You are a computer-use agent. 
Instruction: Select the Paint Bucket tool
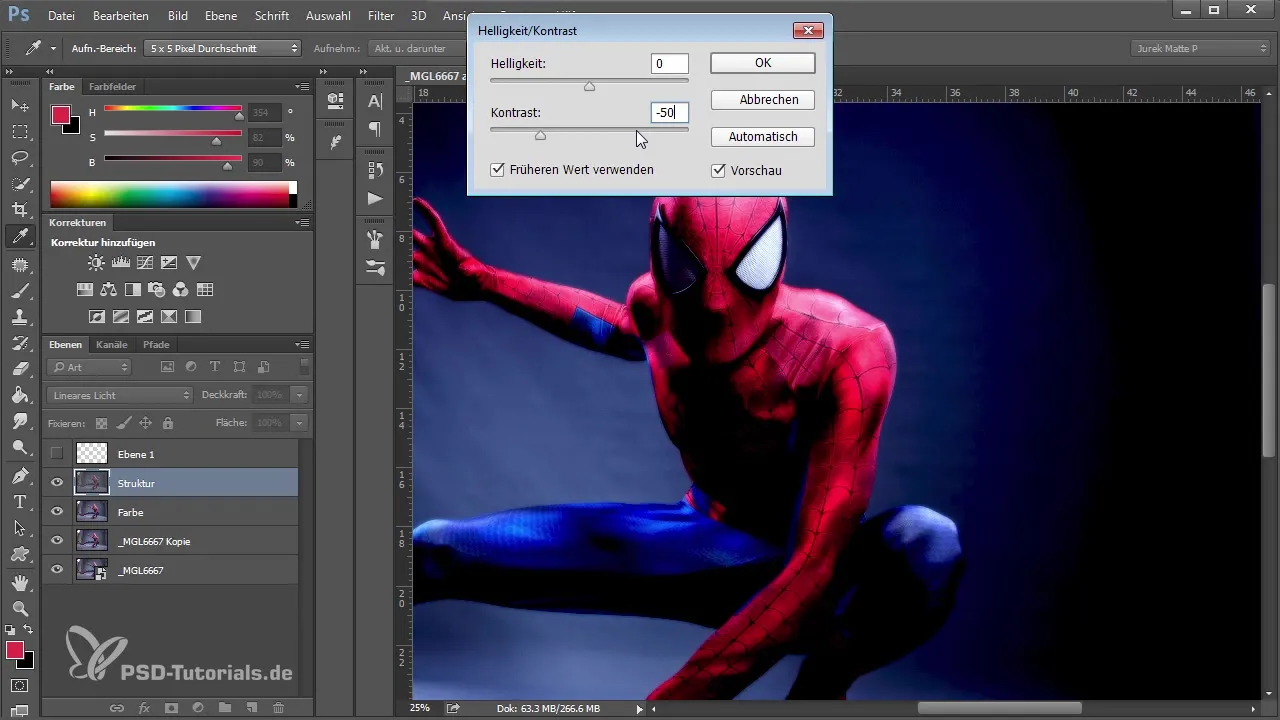(x=20, y=395)
